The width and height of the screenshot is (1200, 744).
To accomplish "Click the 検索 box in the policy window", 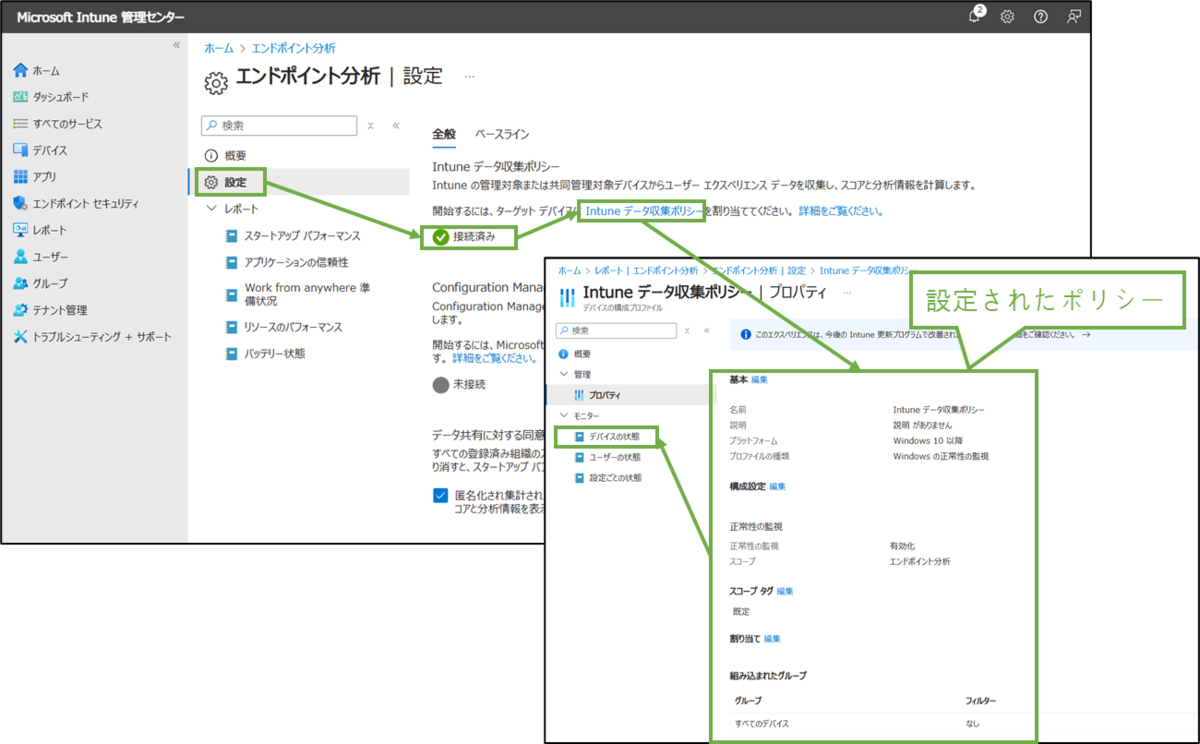I will (x=617, y=330).
